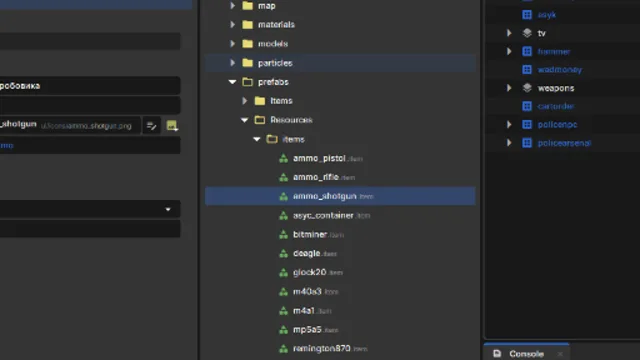Click the ammo_rifle item file icon
Viewport: 640px width, 360px height.
coord(283,178)
